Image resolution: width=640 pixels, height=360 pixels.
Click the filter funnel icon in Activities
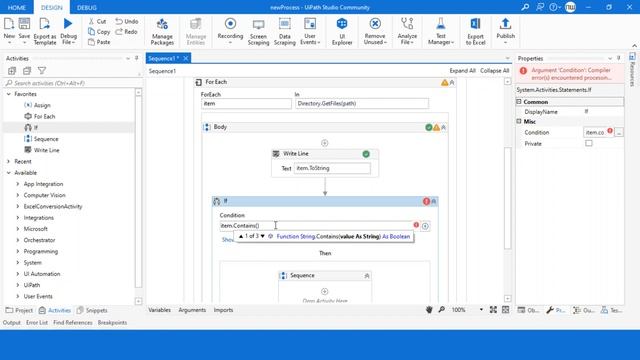pyautogui.click(x=42, y=71)
